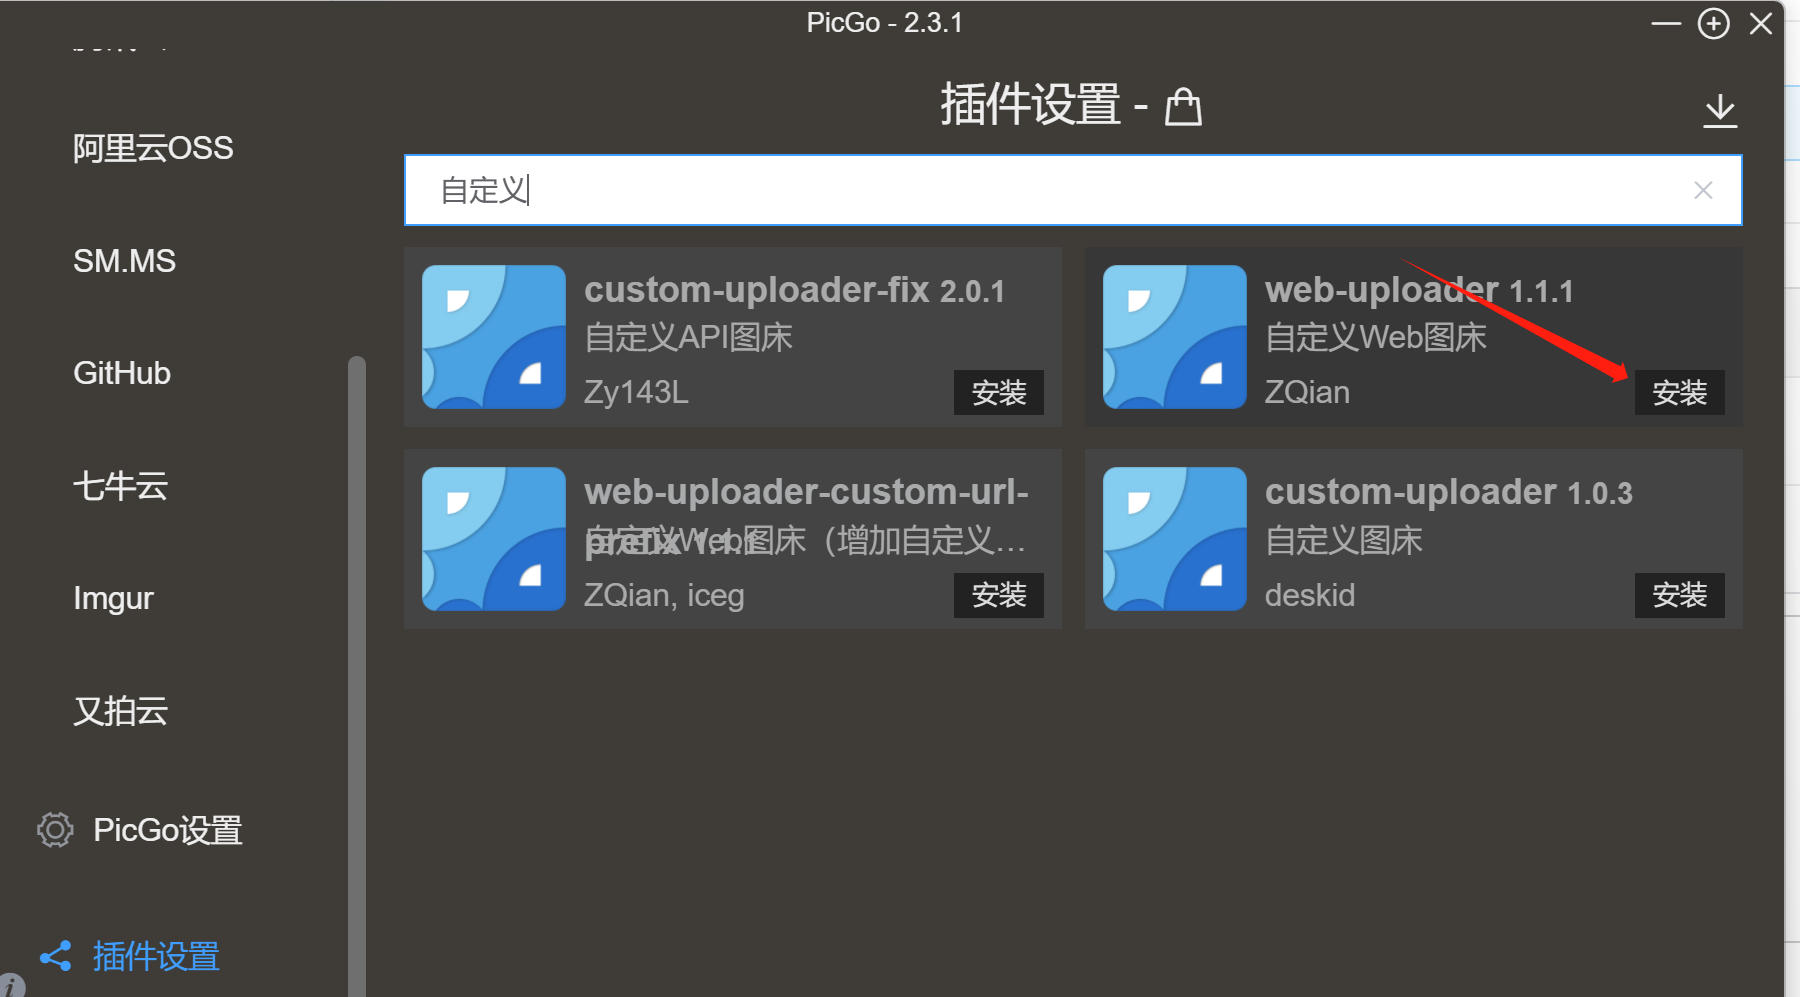Click the custom-uploader plugin logo
Image resolution: width=1800 pixels, height=997 pixels.
(x=1175, y=539)
